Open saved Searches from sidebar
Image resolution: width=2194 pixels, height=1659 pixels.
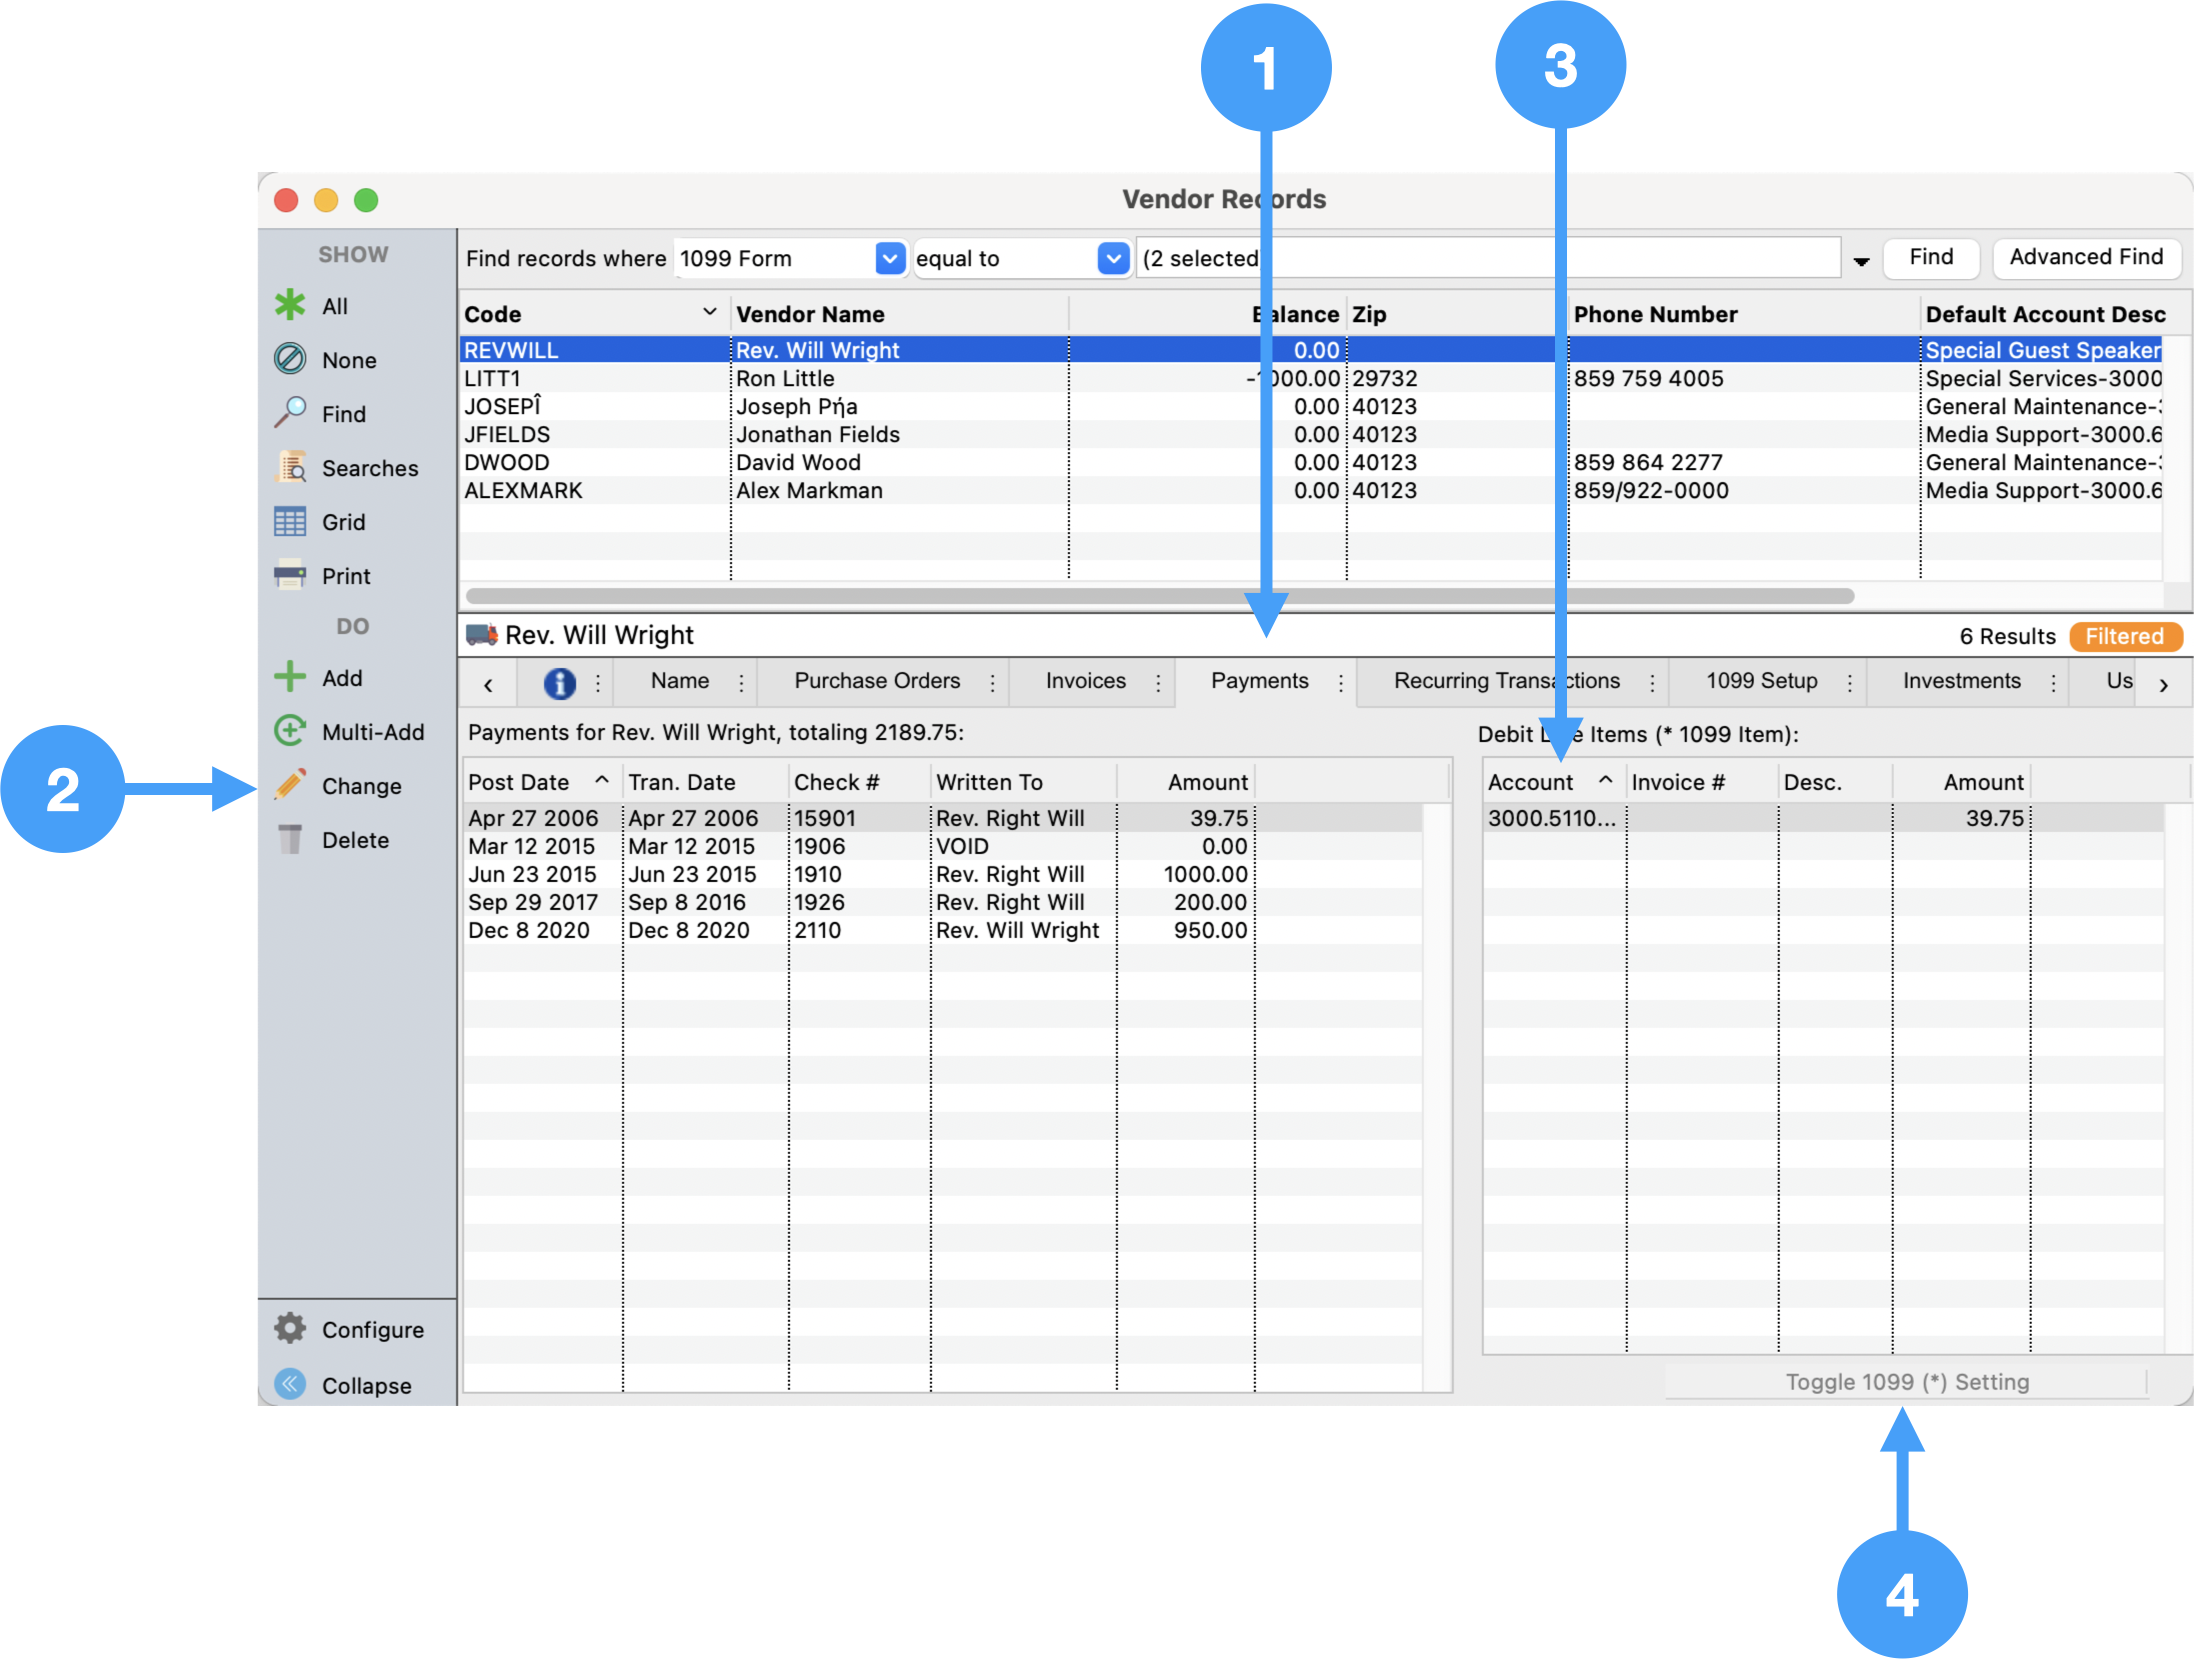coord(290,468)
